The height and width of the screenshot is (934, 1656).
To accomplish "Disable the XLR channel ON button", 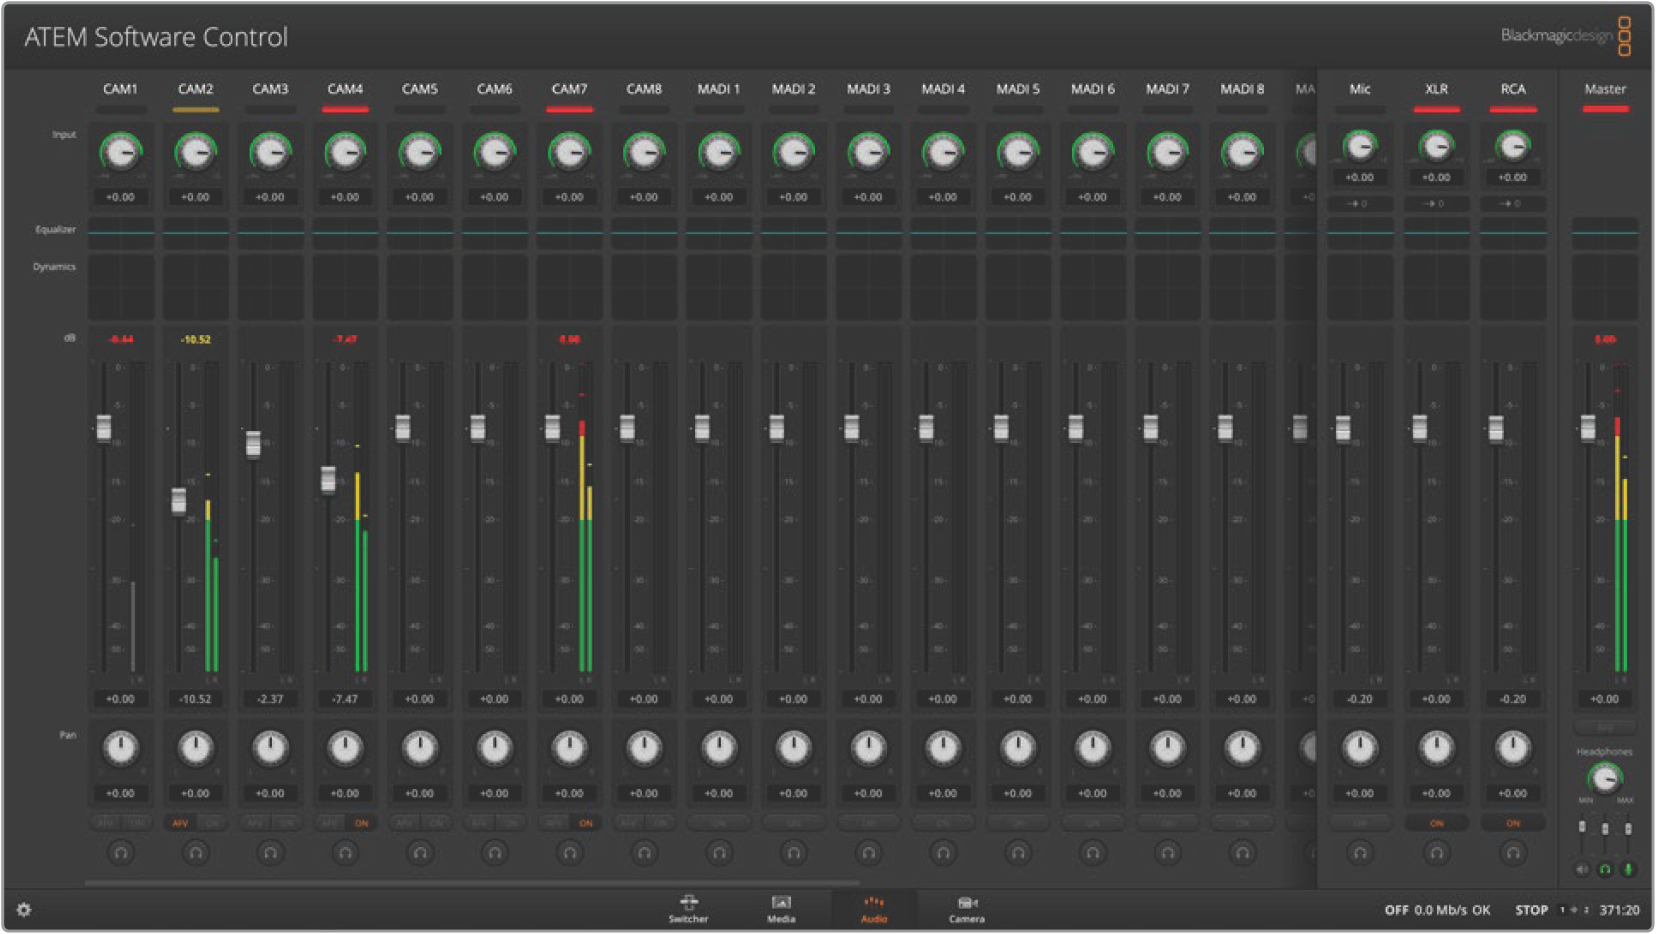I will tap(1436, 823).
